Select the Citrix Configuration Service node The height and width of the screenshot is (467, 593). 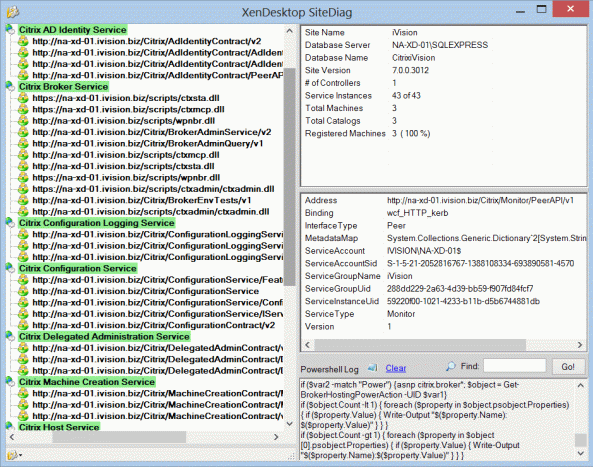pyautogui.click(x=78, y=268)
